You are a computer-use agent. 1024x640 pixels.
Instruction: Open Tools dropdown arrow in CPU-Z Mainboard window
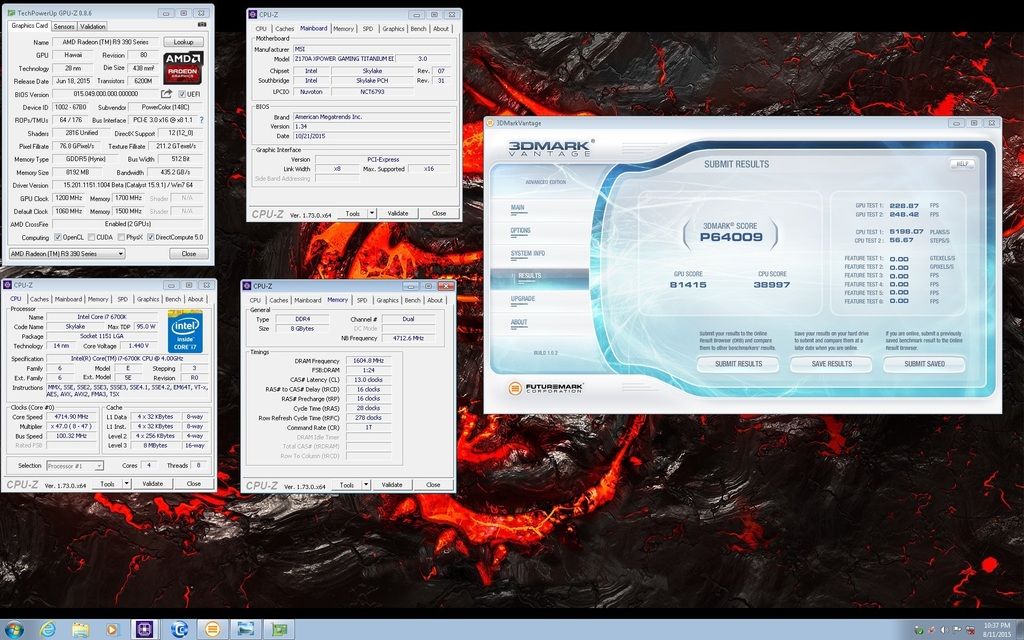point(372,213)
